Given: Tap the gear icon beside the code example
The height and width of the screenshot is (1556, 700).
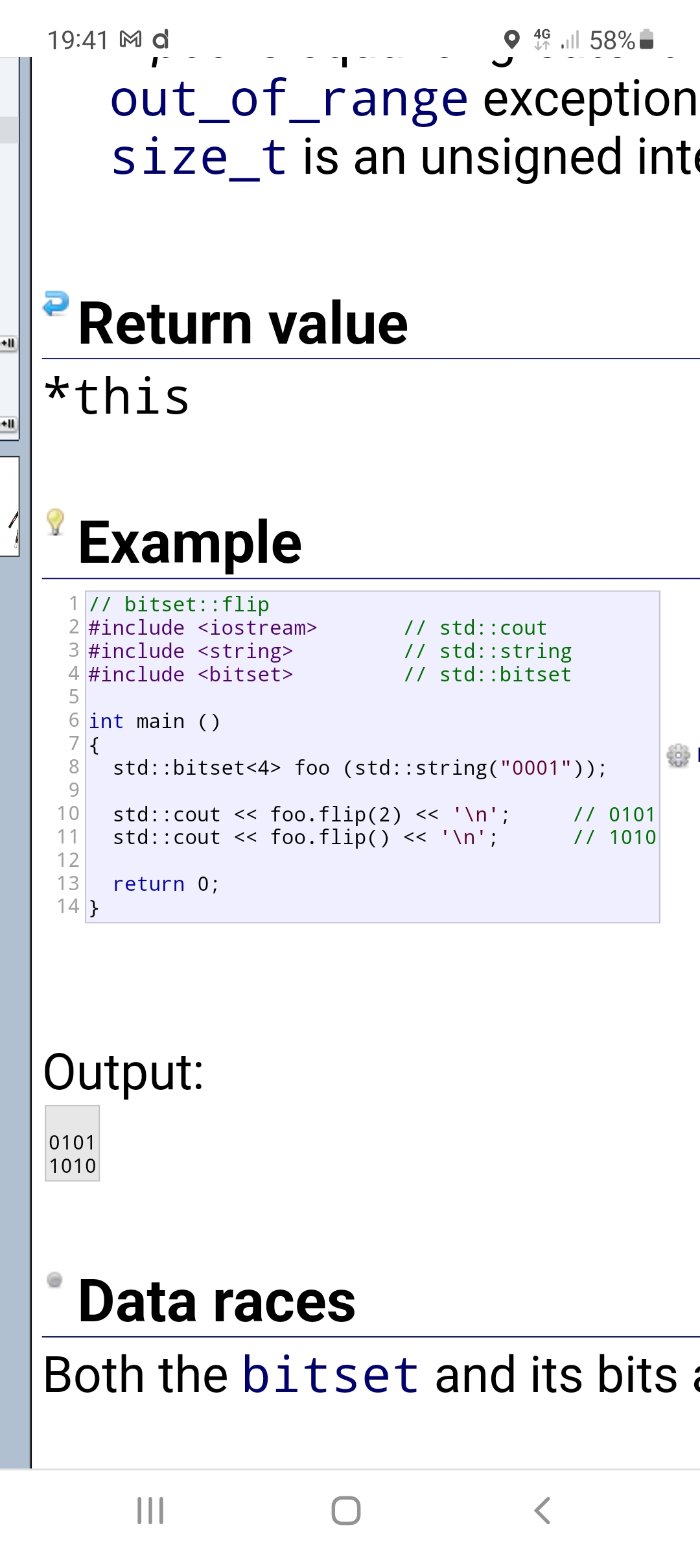Looking at the screenshot, I should 679,756.
